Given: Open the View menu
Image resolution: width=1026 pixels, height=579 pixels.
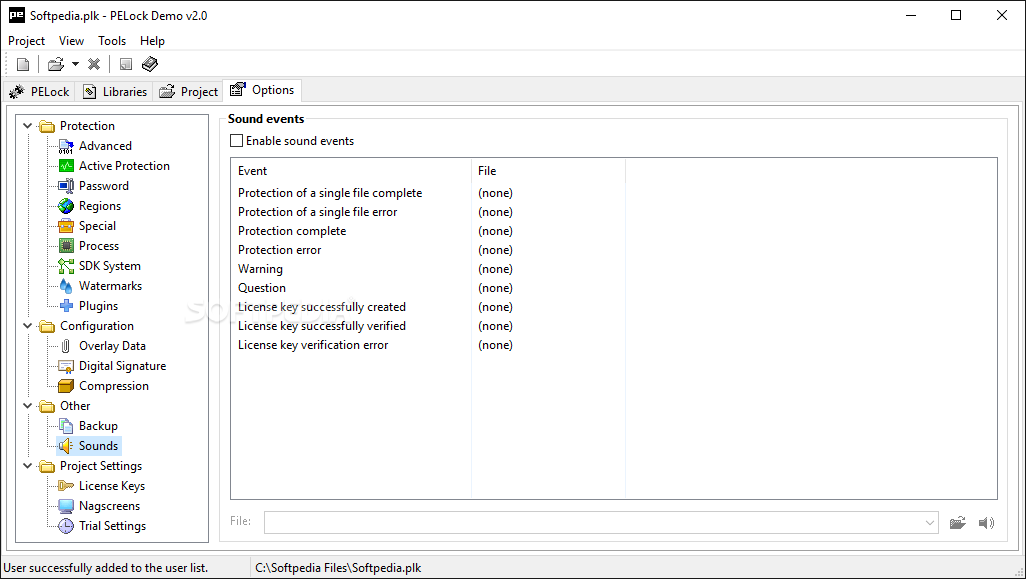Looking at the screenshot, I should click(x=71, y=41).
